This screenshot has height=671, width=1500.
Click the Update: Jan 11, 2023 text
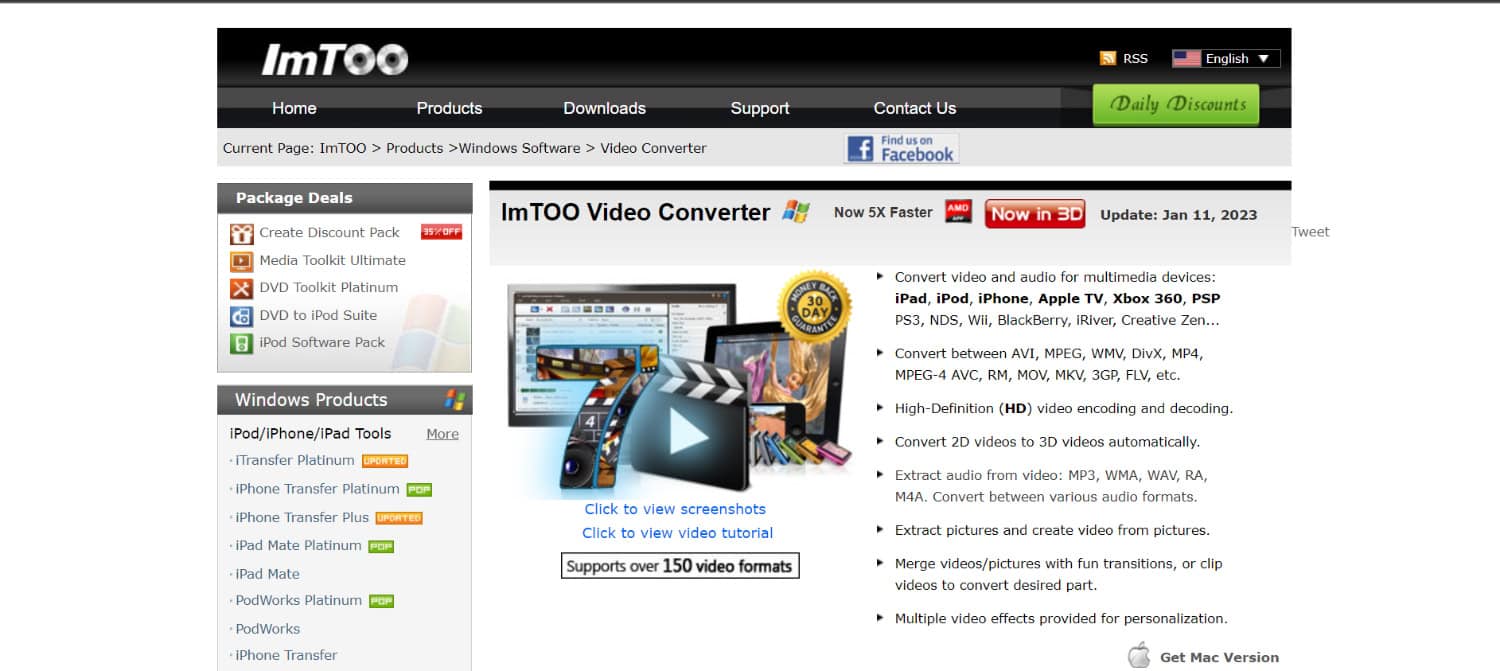click(x=1178, y=215)
